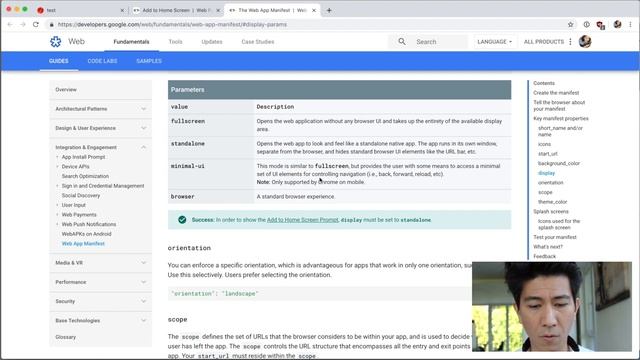
Task: Open the vertical dots next to All Products
Action: (x=570, y=42)
